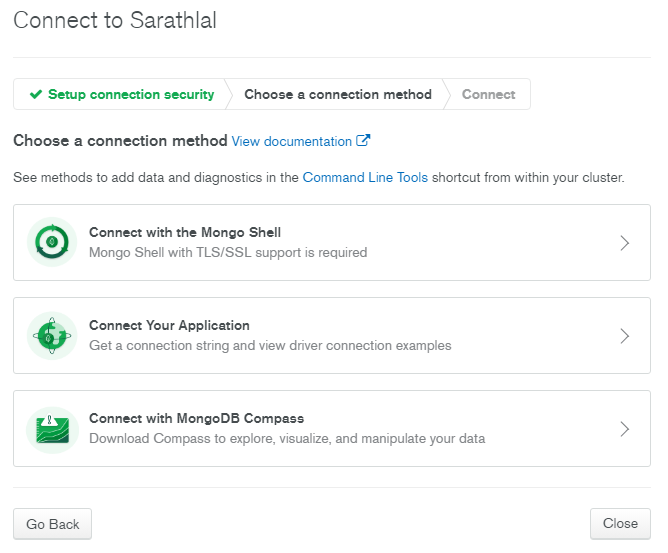Click the Mongo Shell circular icon
Screen dimensions: 668x553
pos(52,242)
